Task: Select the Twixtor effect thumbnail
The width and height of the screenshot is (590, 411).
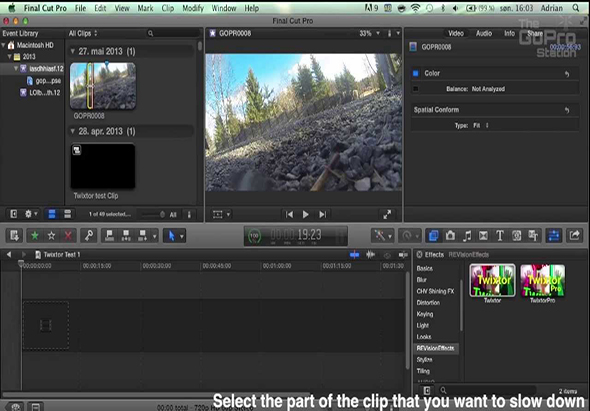Action: point(492,280)
